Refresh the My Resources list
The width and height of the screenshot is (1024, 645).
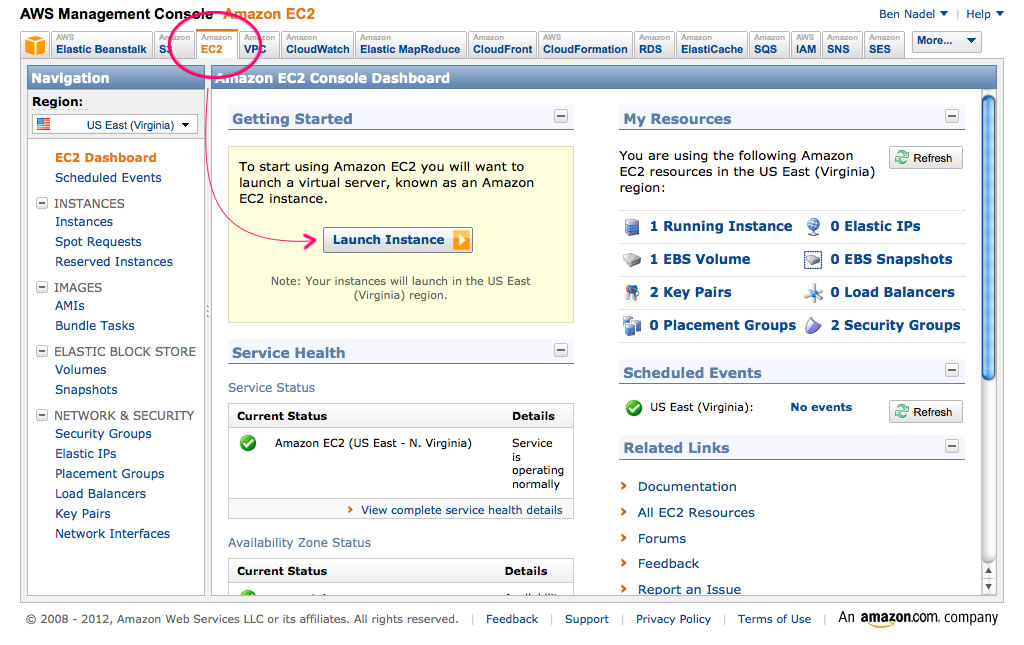[x=925, y=158]
